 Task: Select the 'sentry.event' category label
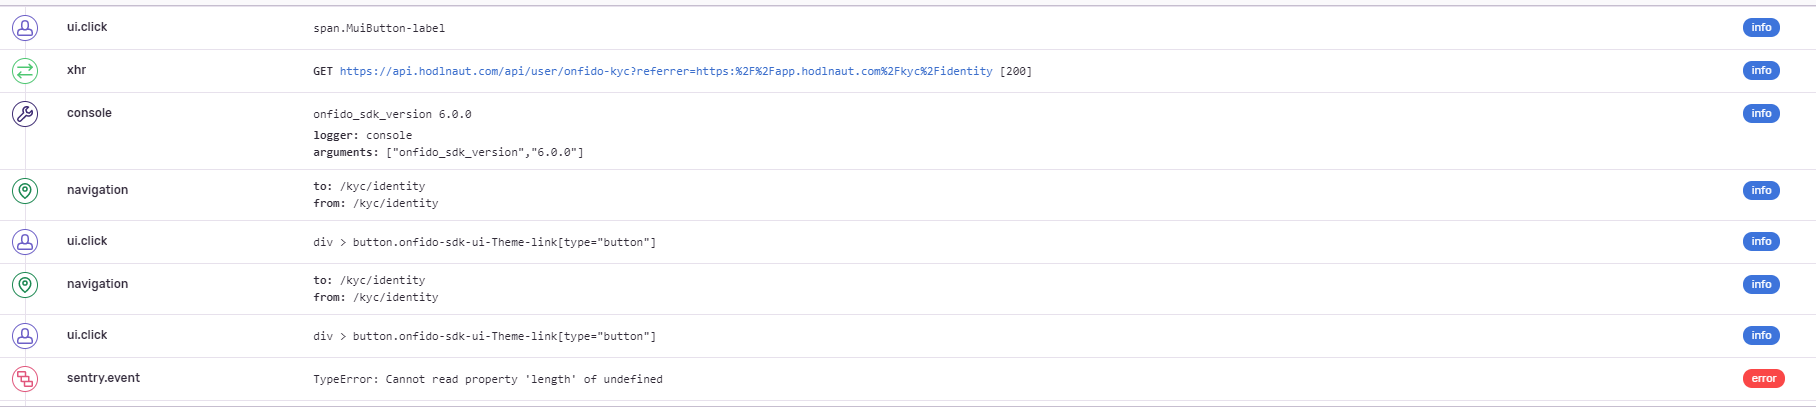(103, 378)
